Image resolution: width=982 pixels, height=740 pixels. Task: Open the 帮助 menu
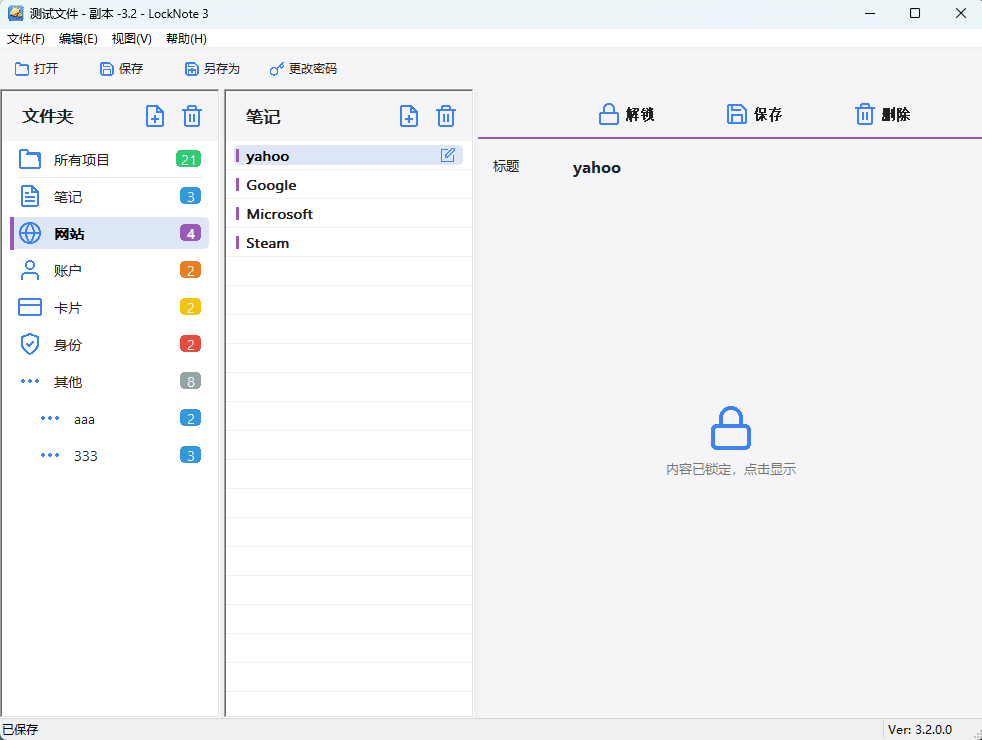[x=184, y=38]
